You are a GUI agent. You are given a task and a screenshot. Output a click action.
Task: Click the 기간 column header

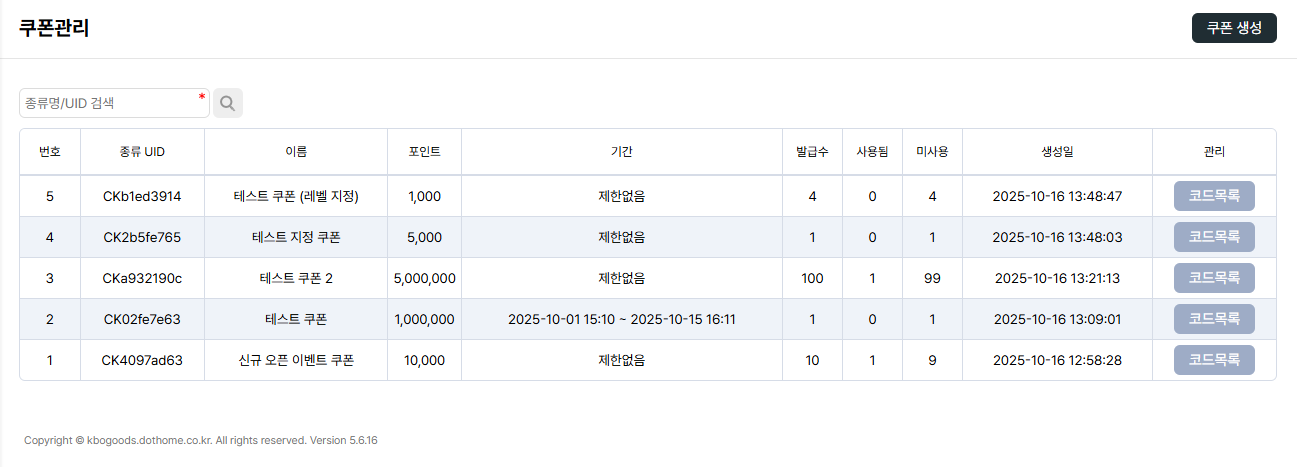(x=622, y=152)
